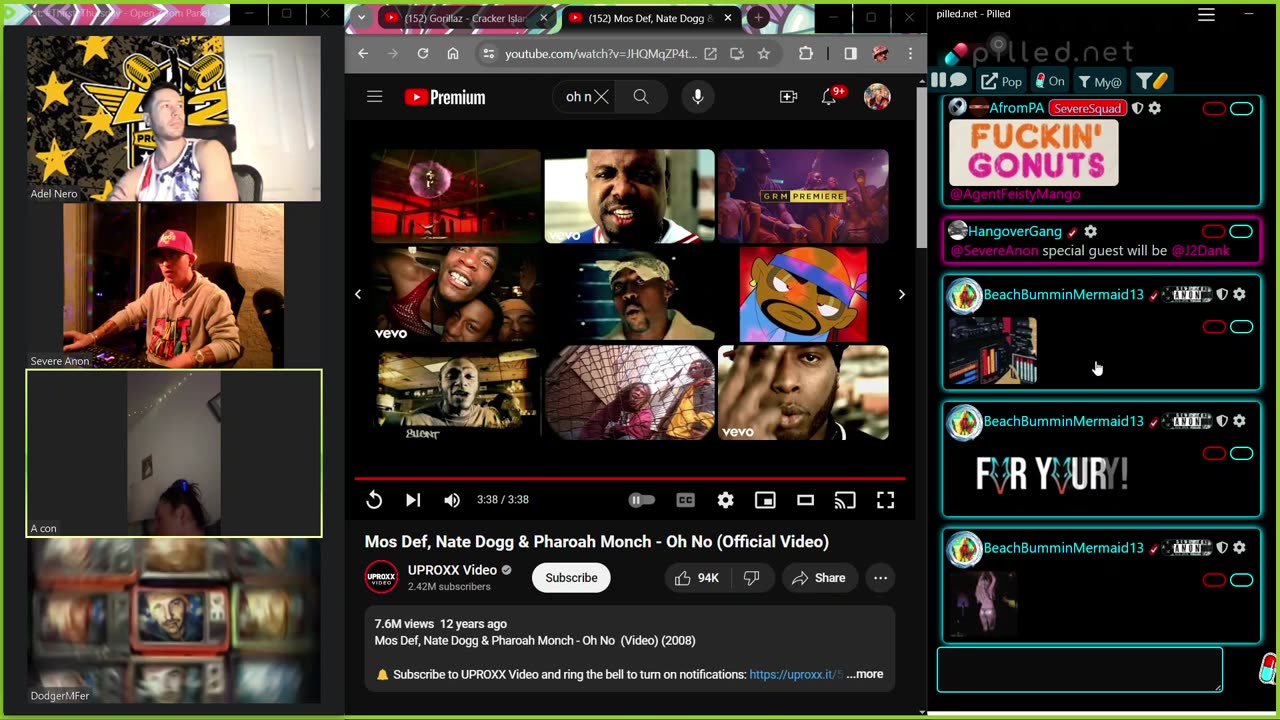Mute the video player volume
Image resolution: width=1280 pixels, height=720 pixels.
[x=452, y=500]
